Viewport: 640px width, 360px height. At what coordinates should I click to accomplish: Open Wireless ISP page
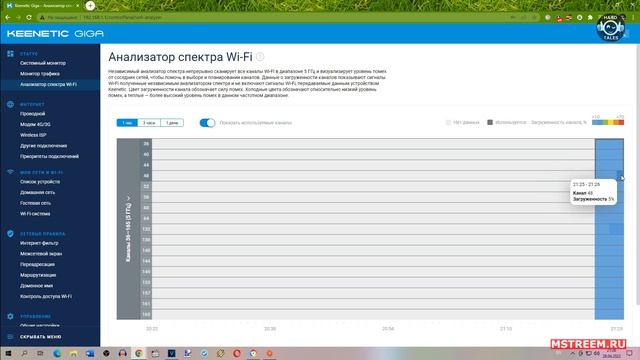33,135
